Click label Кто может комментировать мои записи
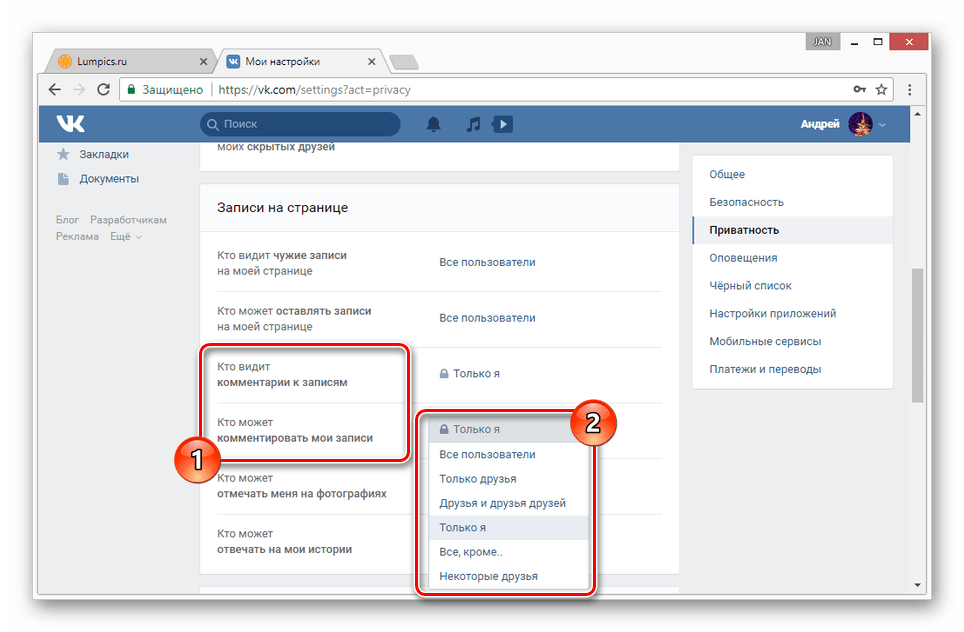This screenshot has height=632, width=964. 295,430
